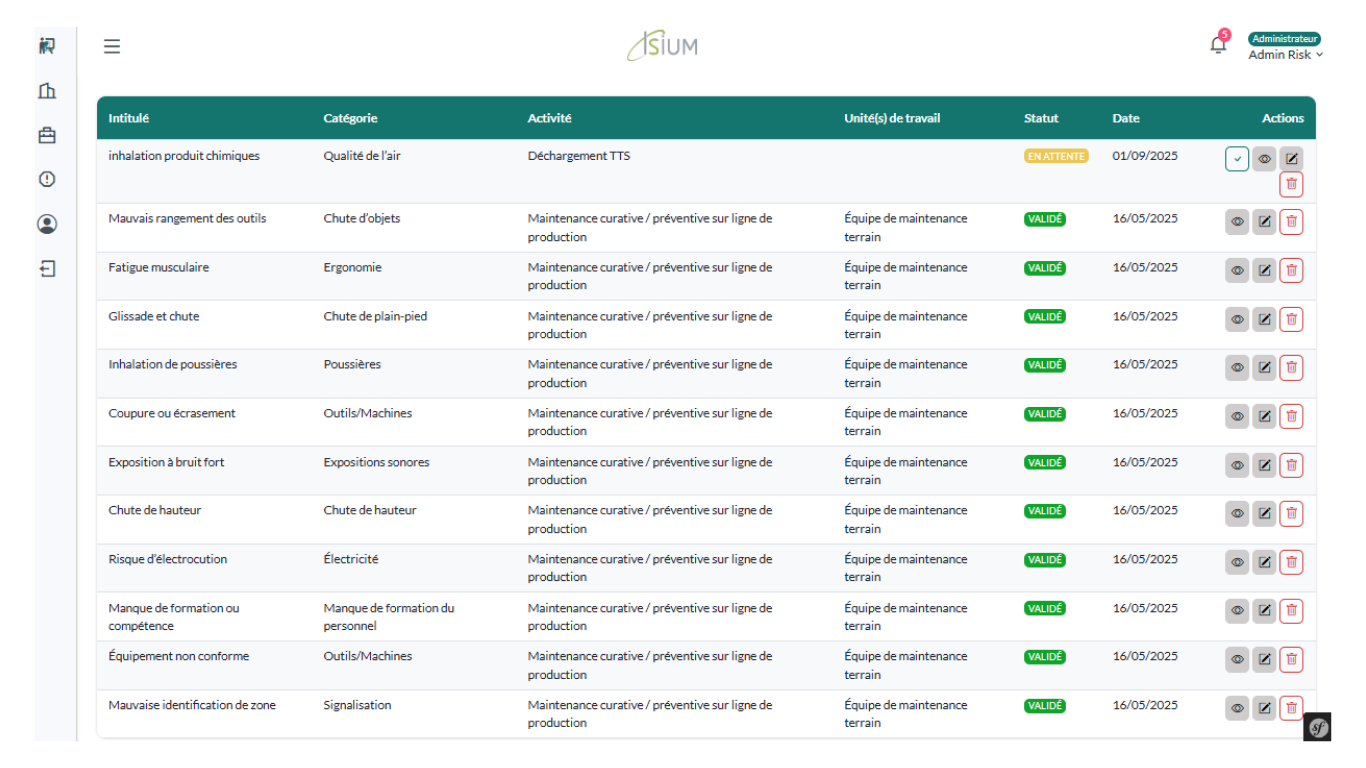Click the 'Statut' column header
Viewport: 1366px width, 768px height.
1040,118
